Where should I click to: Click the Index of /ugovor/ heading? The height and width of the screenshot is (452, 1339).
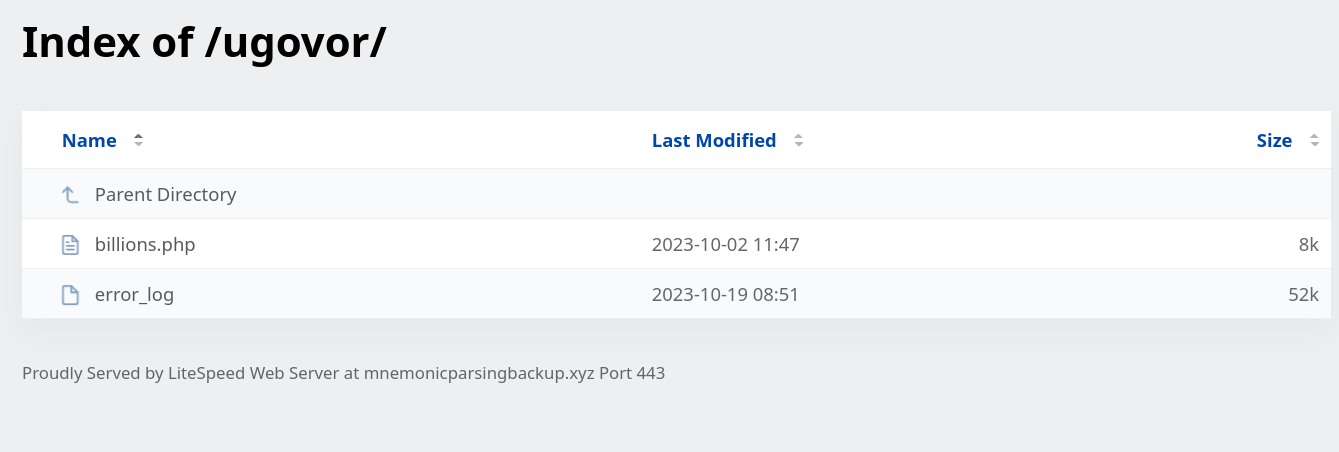click(204, 43)
